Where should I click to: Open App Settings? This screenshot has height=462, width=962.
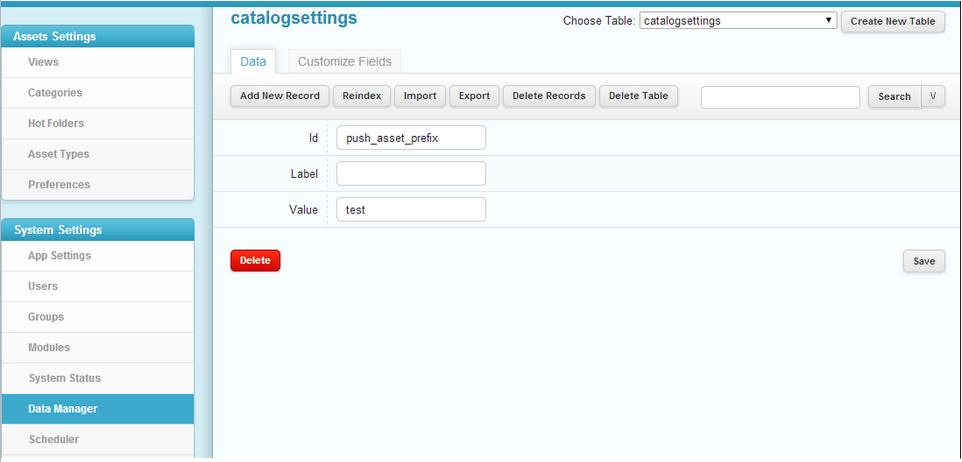(98, 255)
